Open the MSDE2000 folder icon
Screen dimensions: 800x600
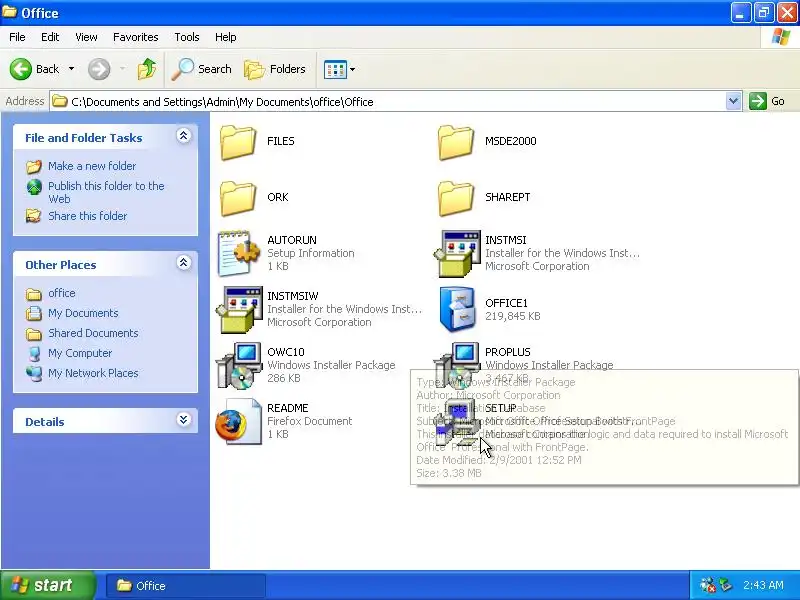coord(456,142)
